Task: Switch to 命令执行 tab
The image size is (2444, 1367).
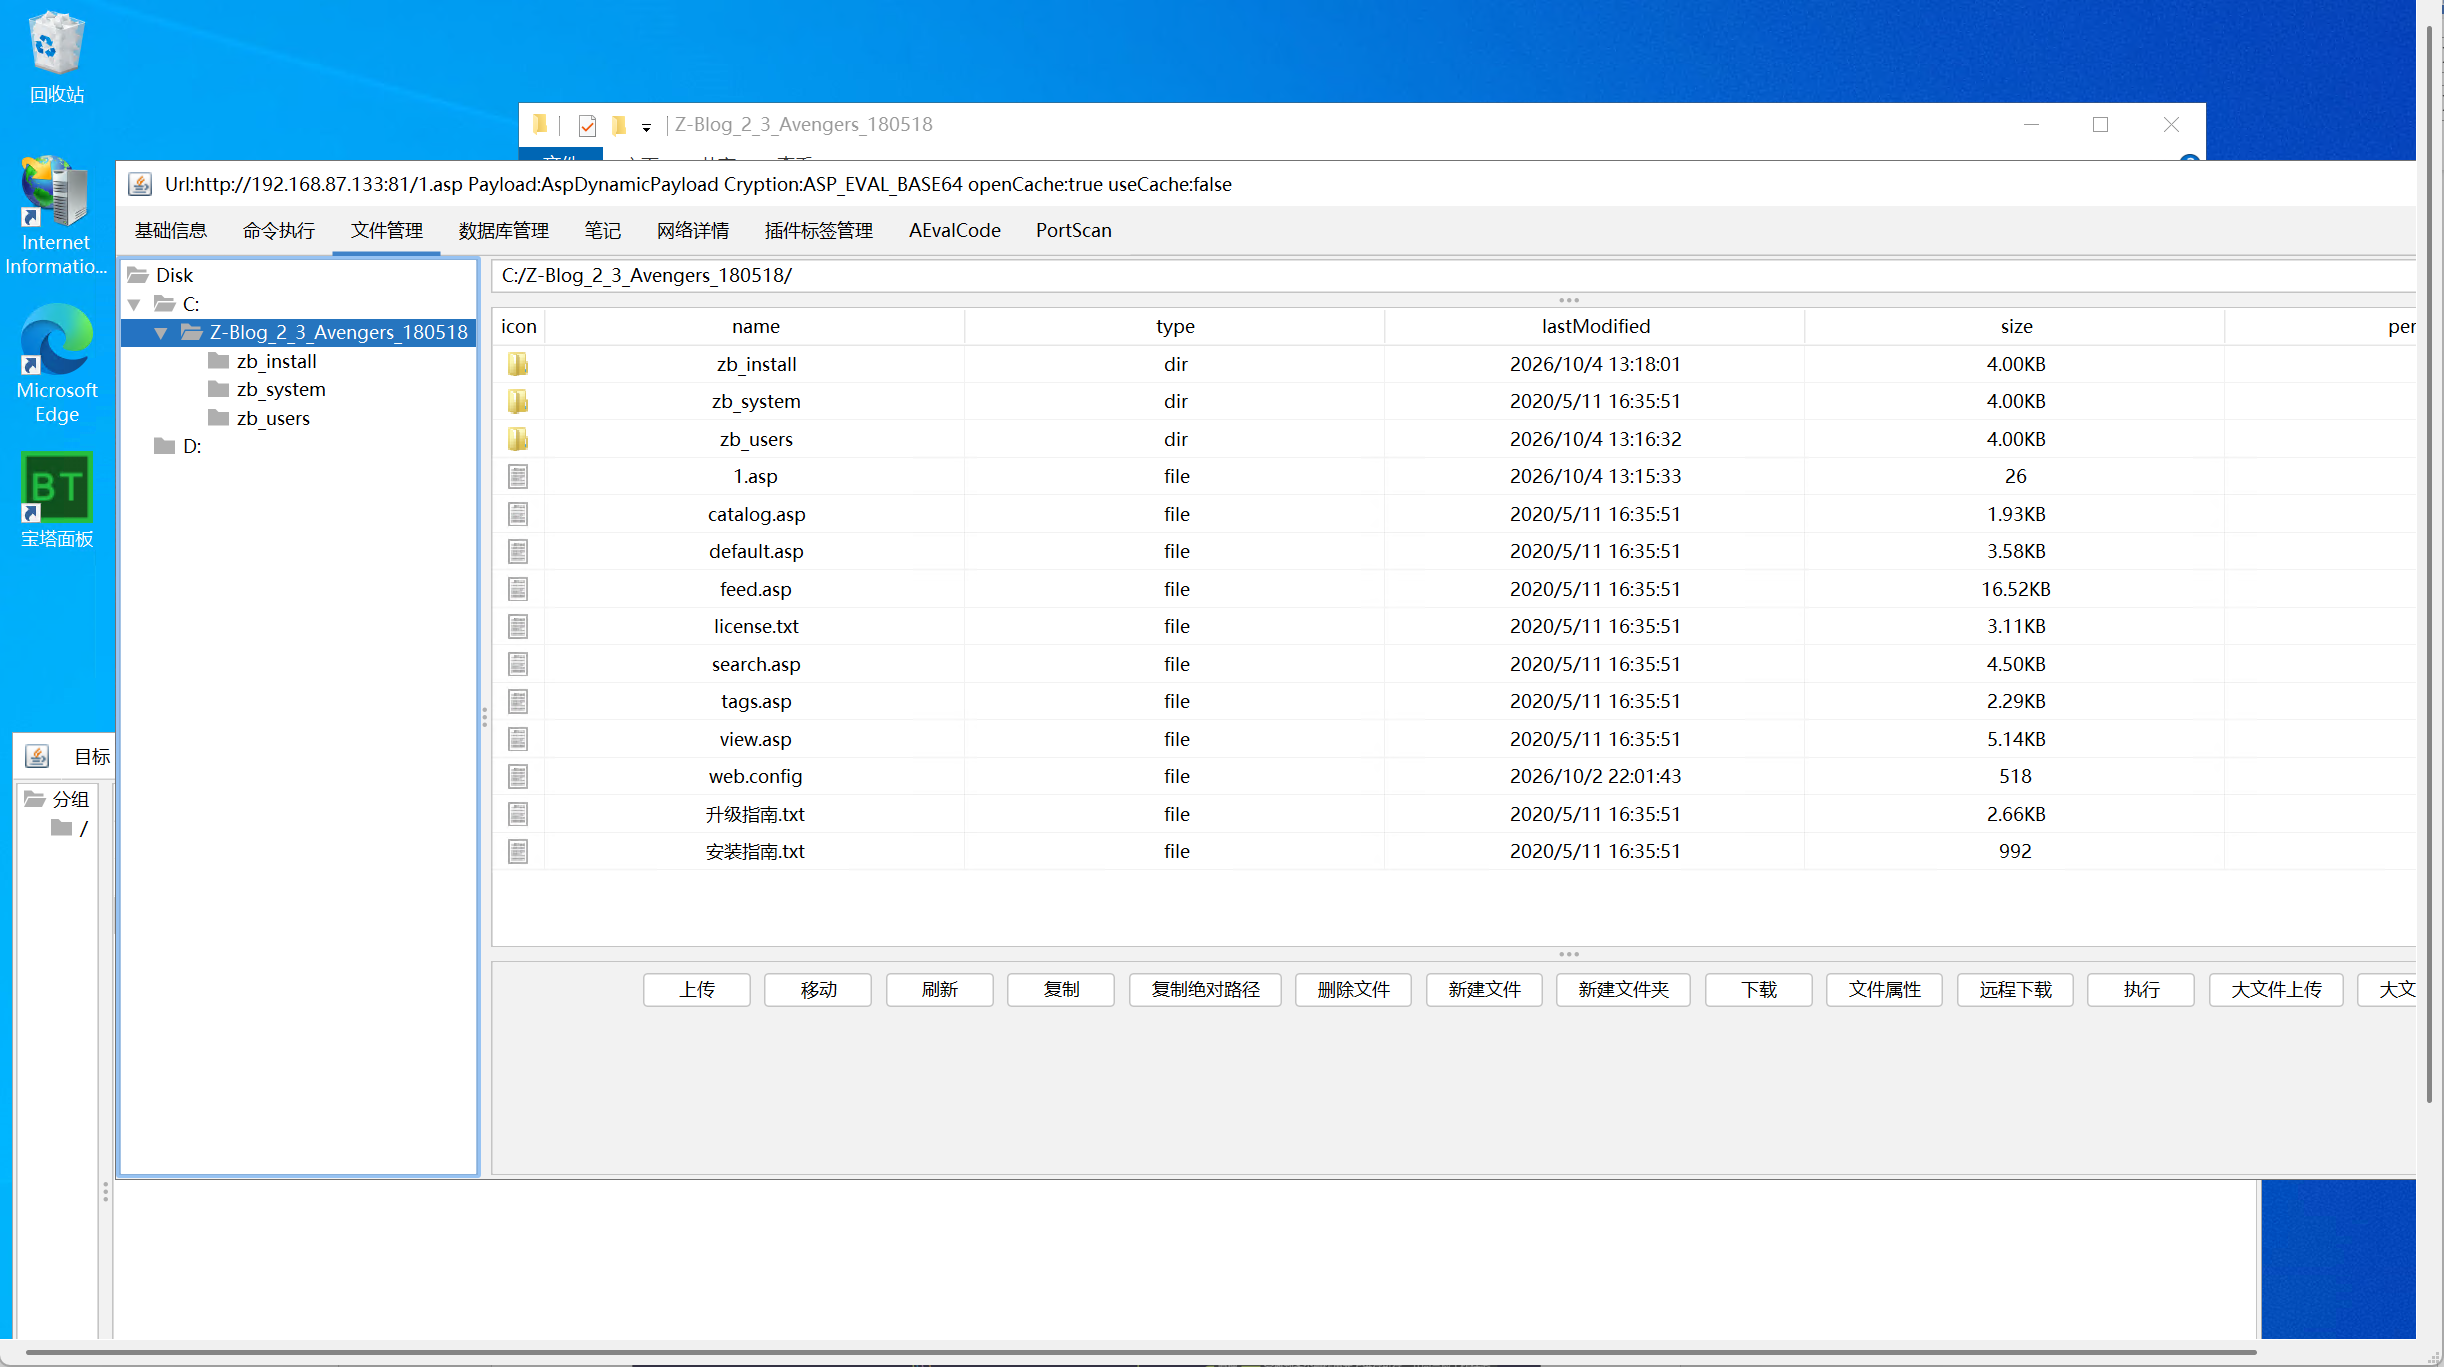Action: coord(279,230)
